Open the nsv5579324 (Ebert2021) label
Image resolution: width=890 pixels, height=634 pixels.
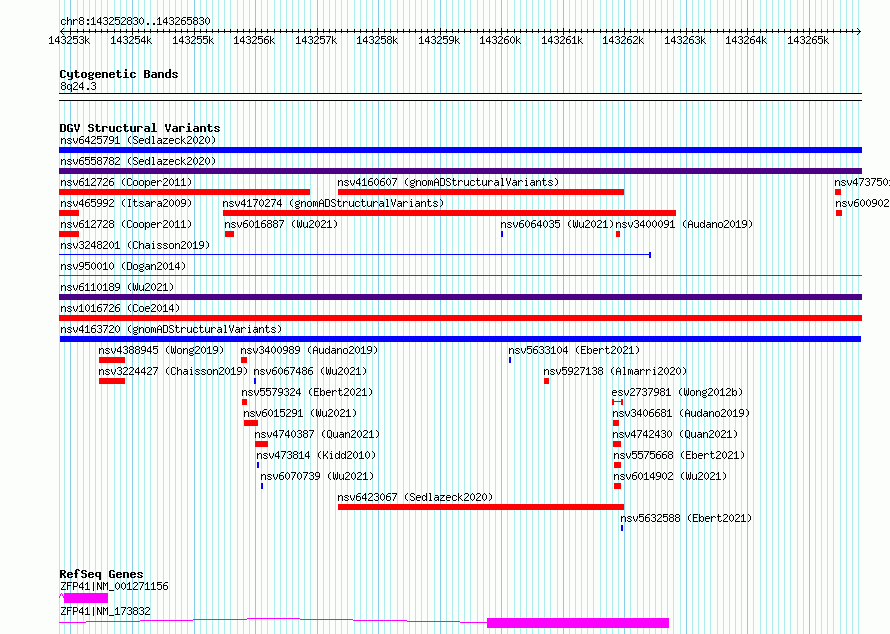(307, 392)
